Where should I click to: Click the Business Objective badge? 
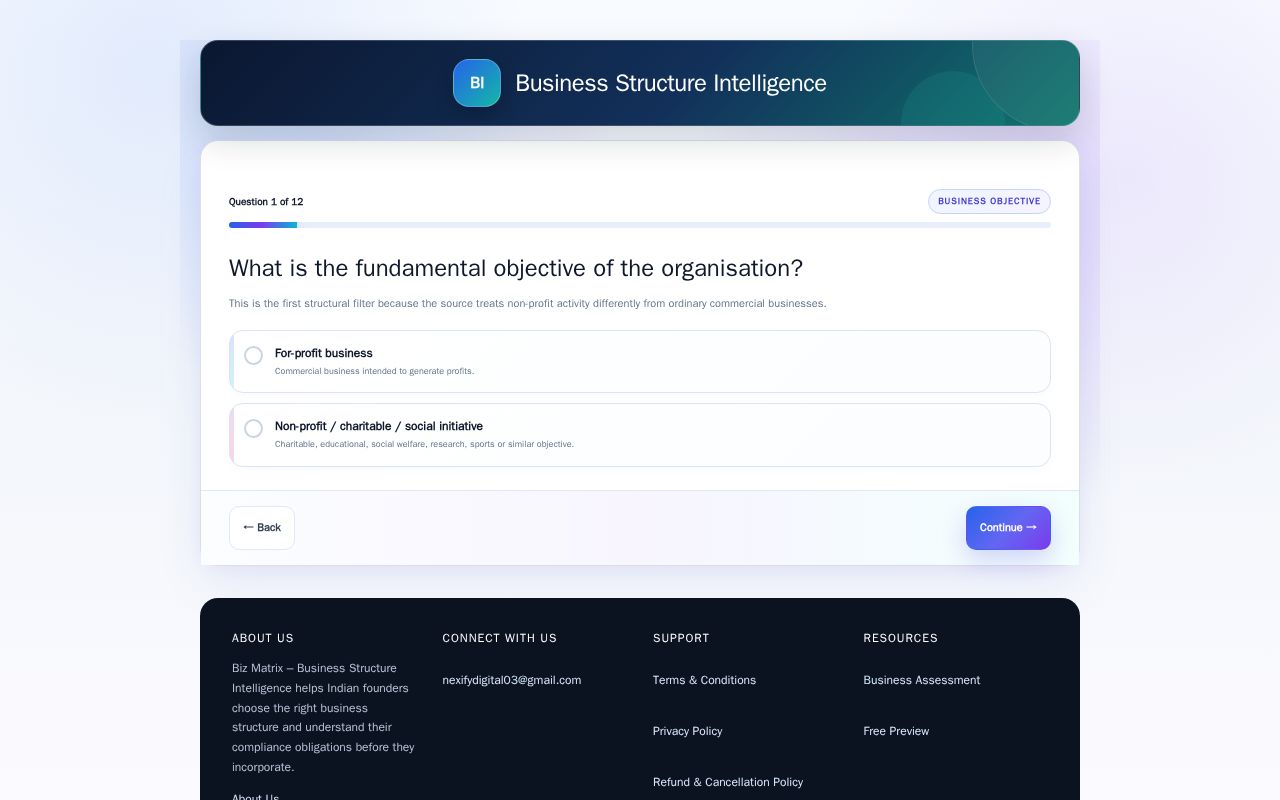point(989,201)
